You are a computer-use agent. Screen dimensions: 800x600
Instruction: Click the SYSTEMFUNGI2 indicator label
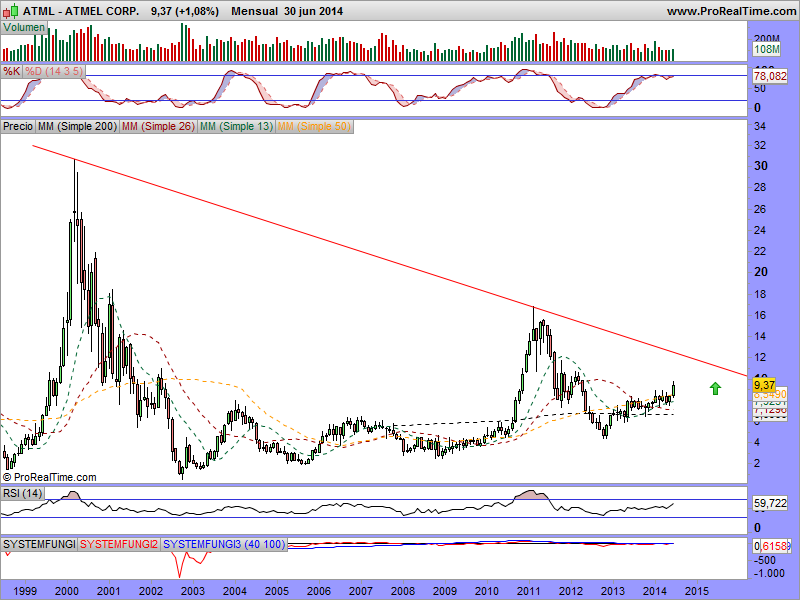click(119, 544)
